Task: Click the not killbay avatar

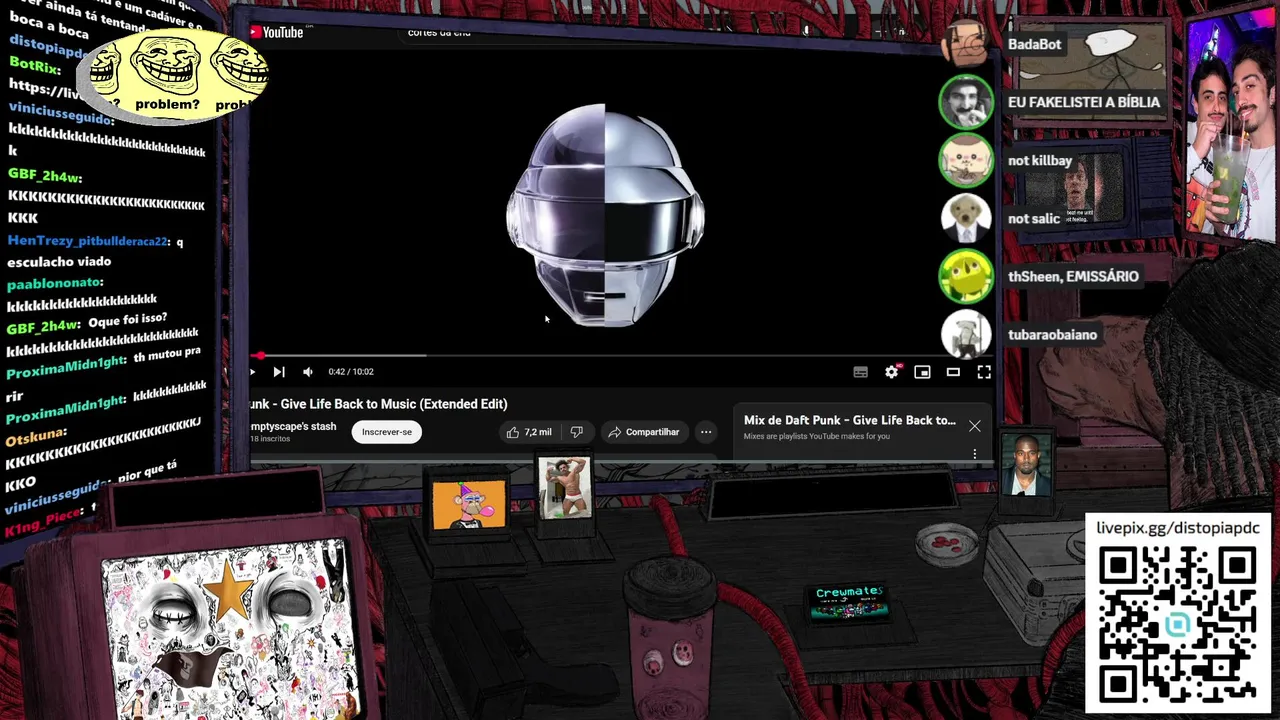Action: 965,160
